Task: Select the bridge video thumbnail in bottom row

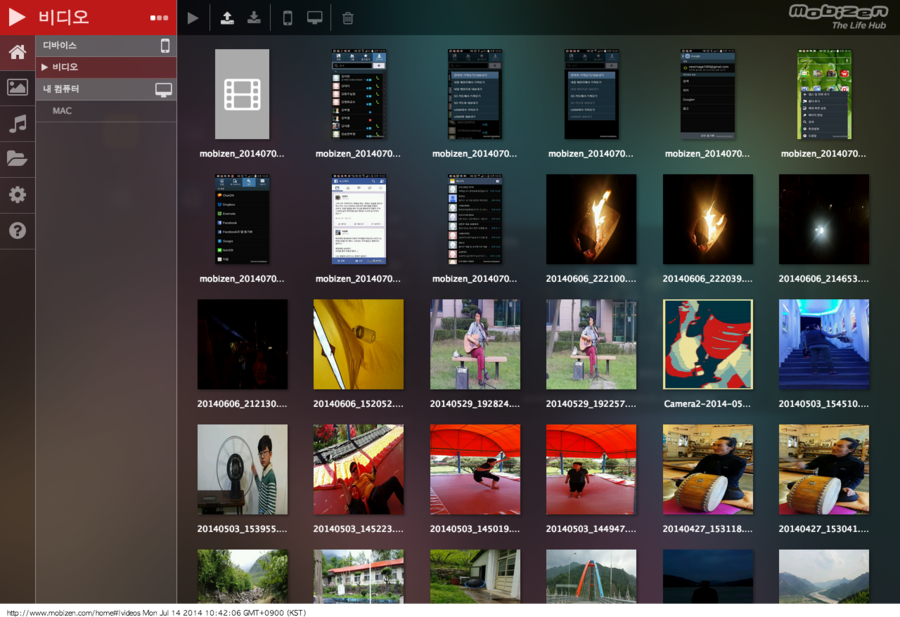Action: point(591,576)
